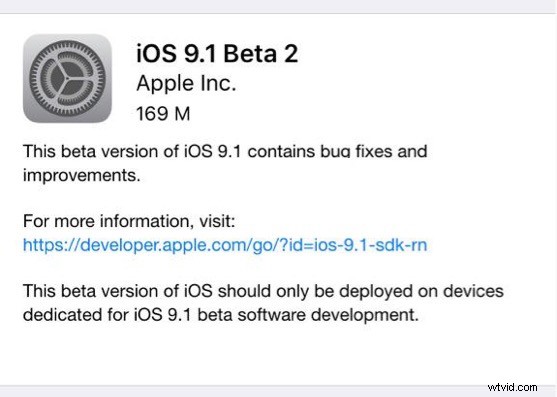
Task: Click the word "improvements." in the description
Action: [x=82, y=175]
